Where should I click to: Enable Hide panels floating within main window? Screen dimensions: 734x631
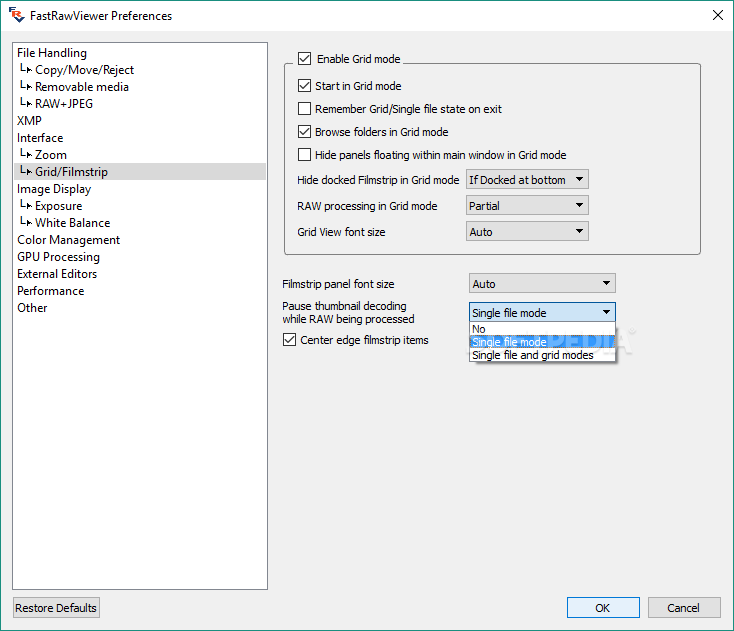(x=304, y=154)
